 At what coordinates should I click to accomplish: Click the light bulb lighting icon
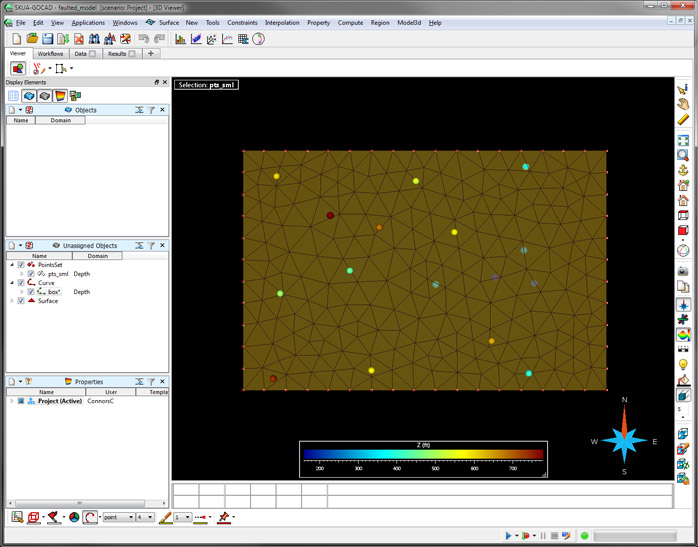tap(683, 365)
